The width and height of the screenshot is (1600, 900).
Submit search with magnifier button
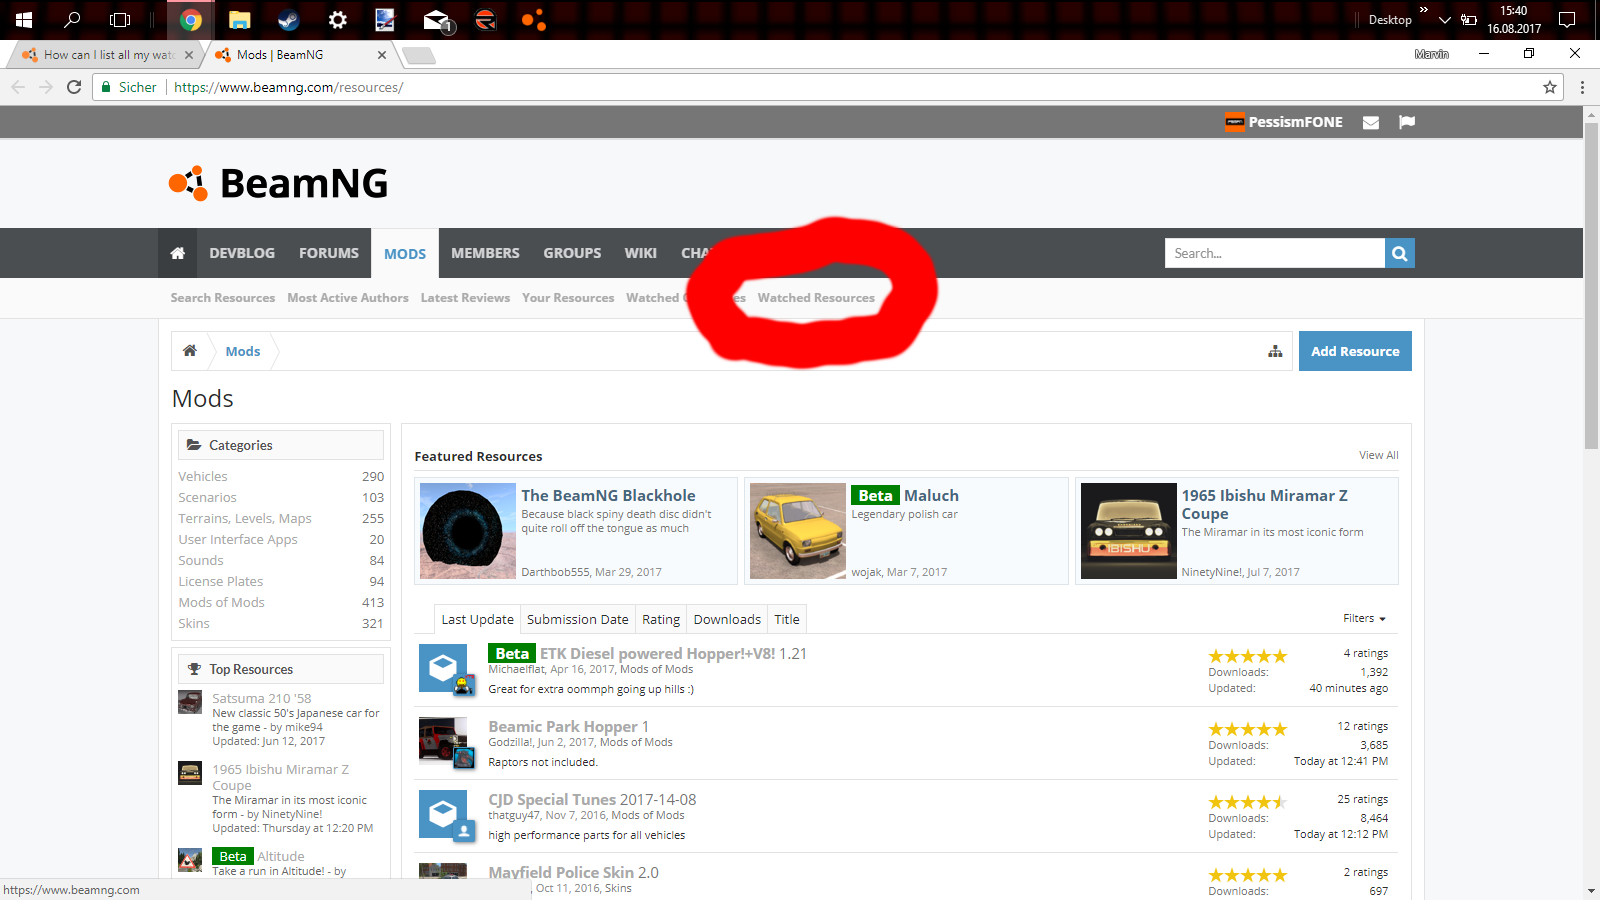(x=1400, y=253)
